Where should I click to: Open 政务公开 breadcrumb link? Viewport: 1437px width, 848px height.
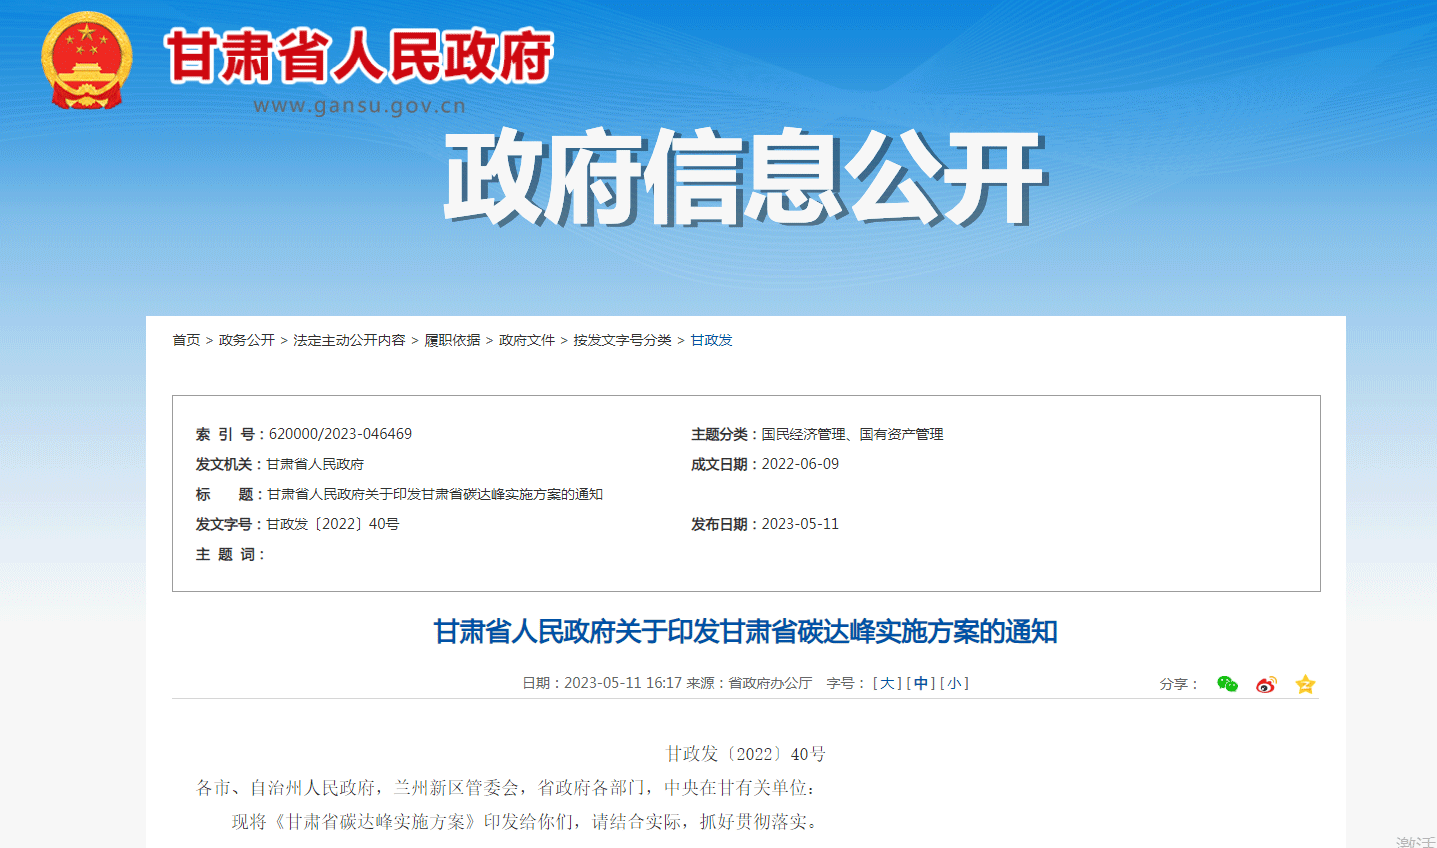pos(247,340)
